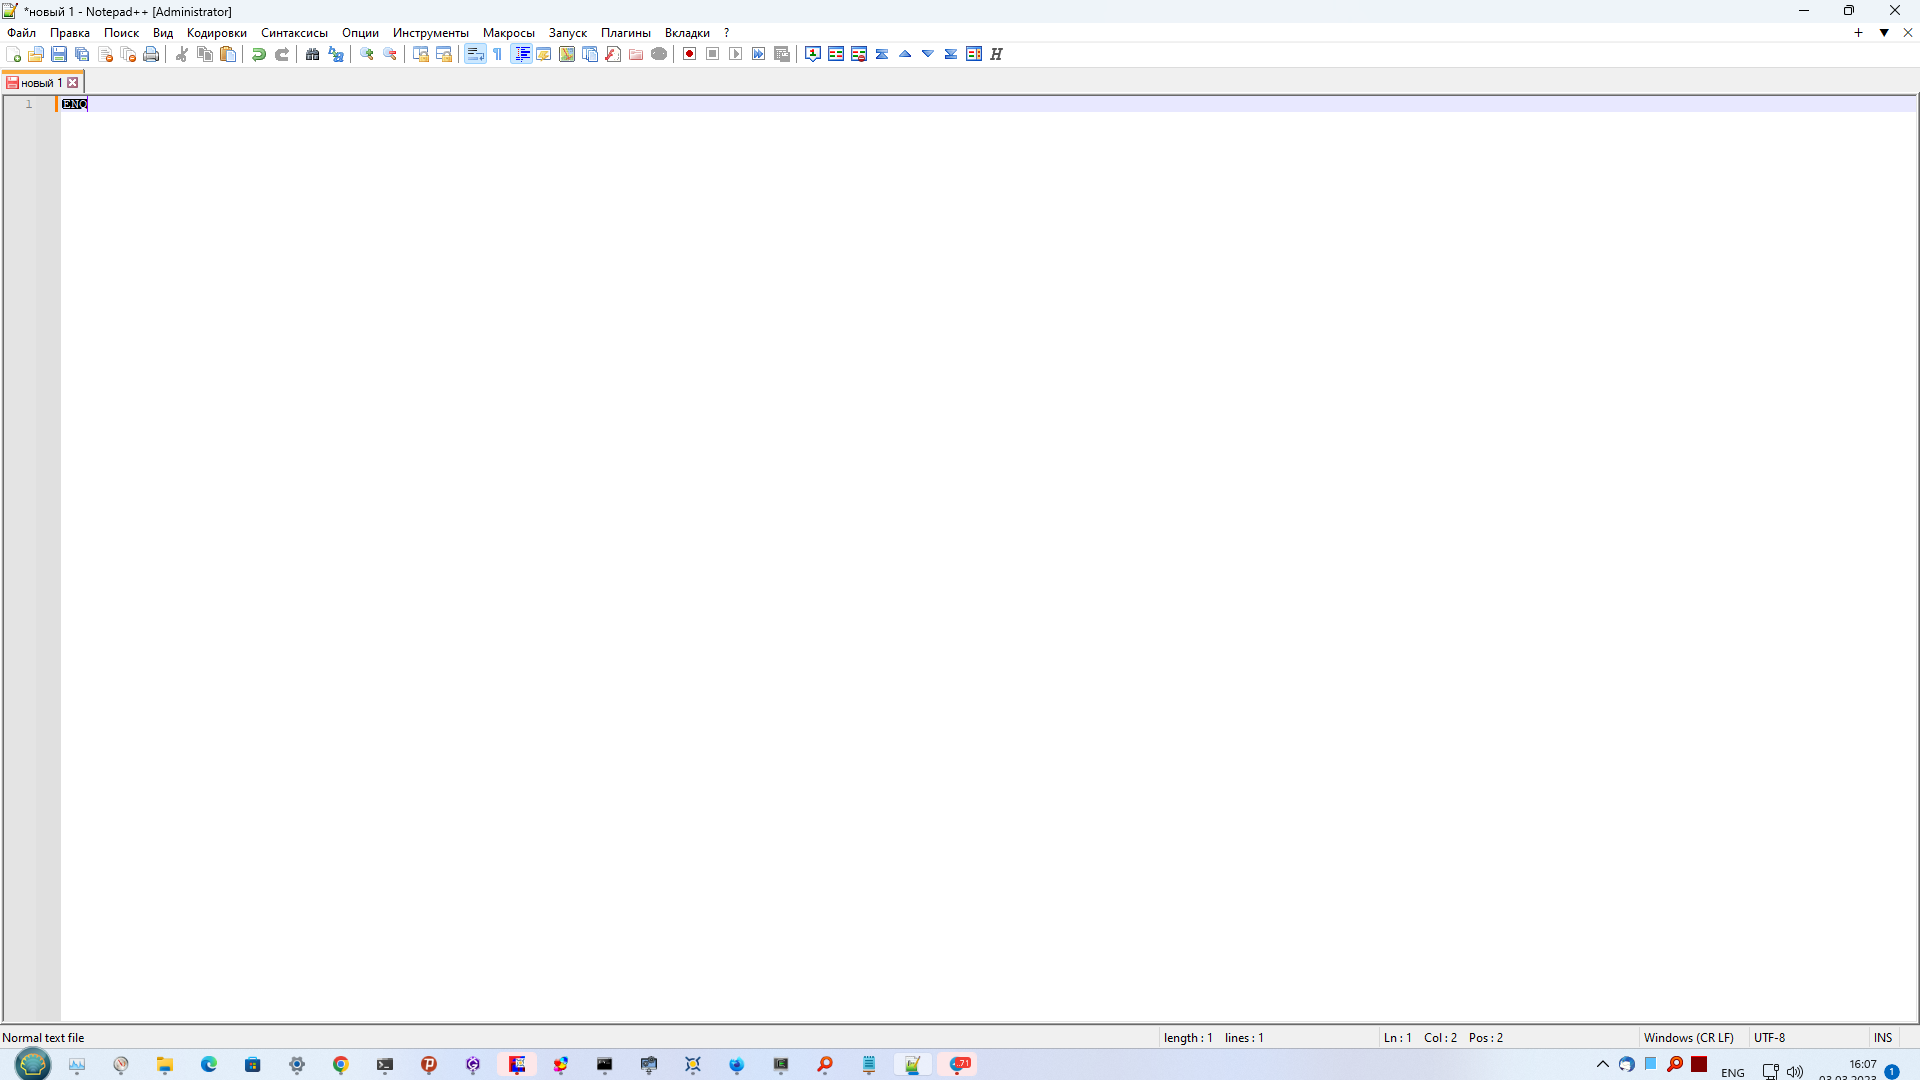Play the recorded macro

(x=735, y=54)
